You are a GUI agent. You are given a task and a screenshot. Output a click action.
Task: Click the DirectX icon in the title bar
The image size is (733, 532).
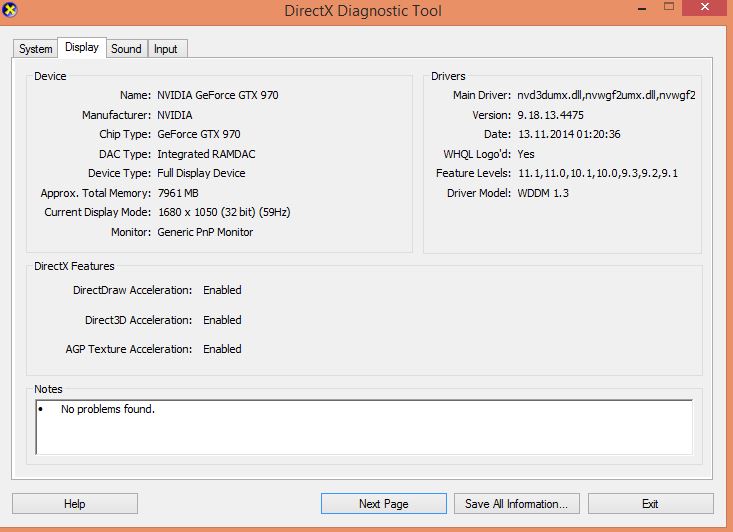point(9,10)
